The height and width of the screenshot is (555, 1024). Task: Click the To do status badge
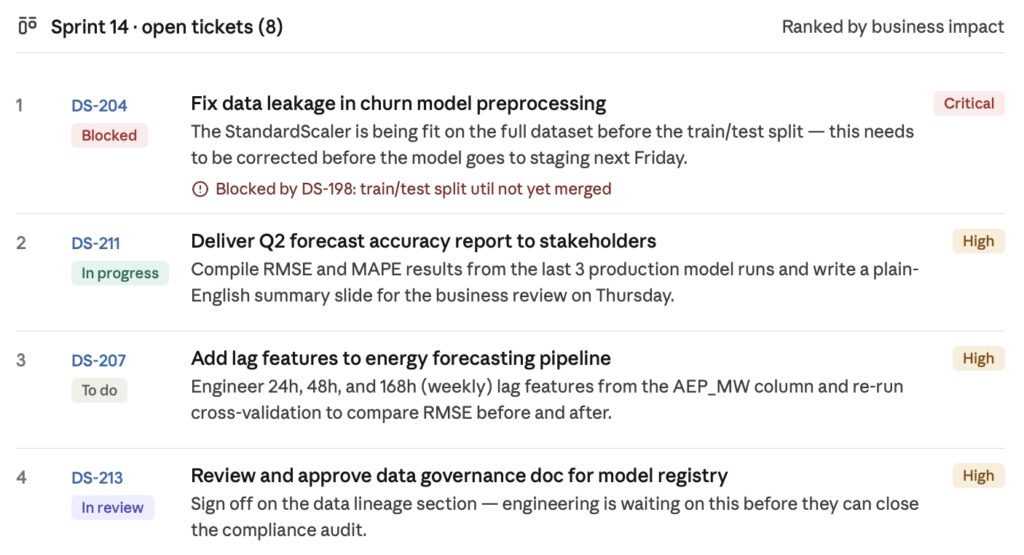[99, 390]
